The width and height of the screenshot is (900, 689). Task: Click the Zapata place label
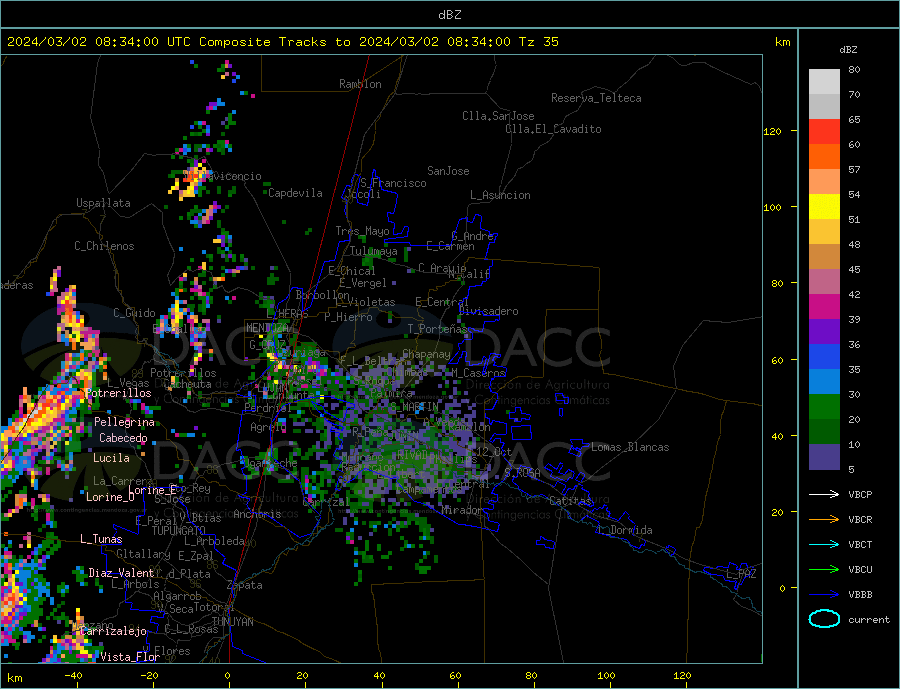(x=245, y=585)
